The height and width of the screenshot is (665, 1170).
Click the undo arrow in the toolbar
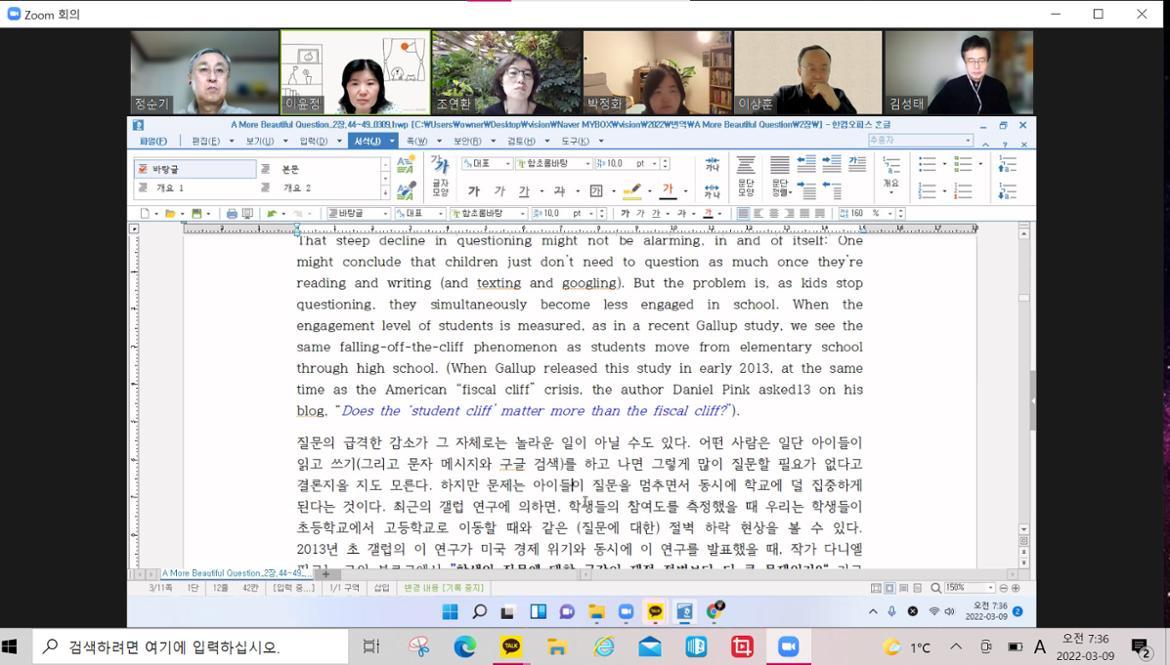pyautogui.click(x=271, y=214)
